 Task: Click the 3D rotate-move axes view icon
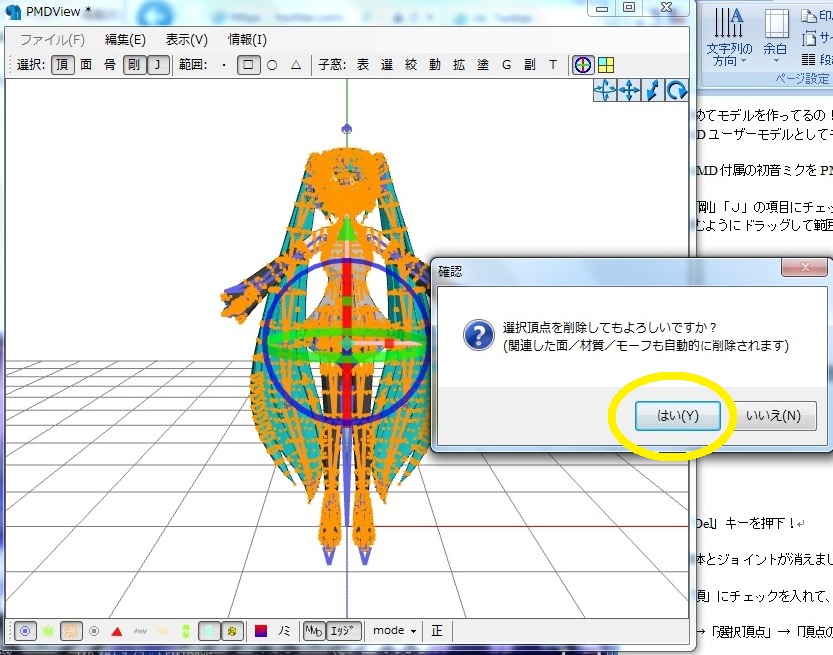(x=605, y=90)
